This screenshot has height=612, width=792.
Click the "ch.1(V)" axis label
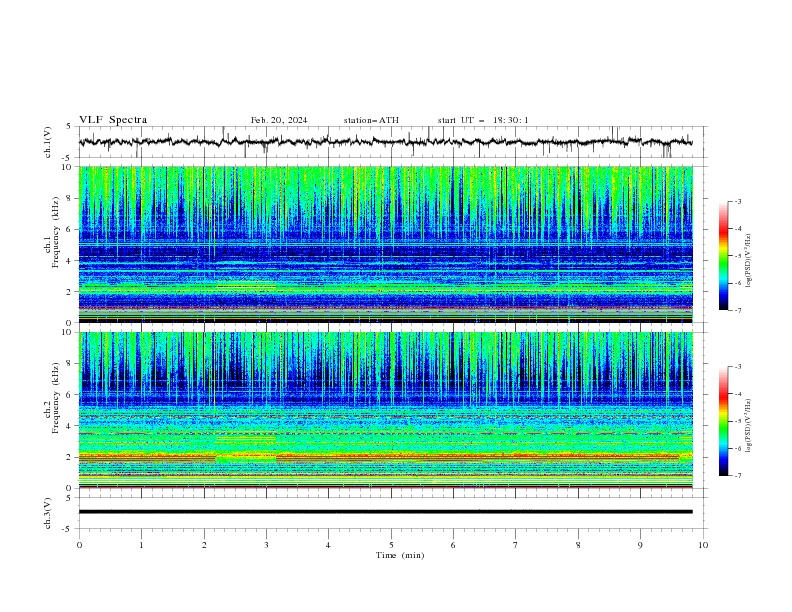pos(48,142)
